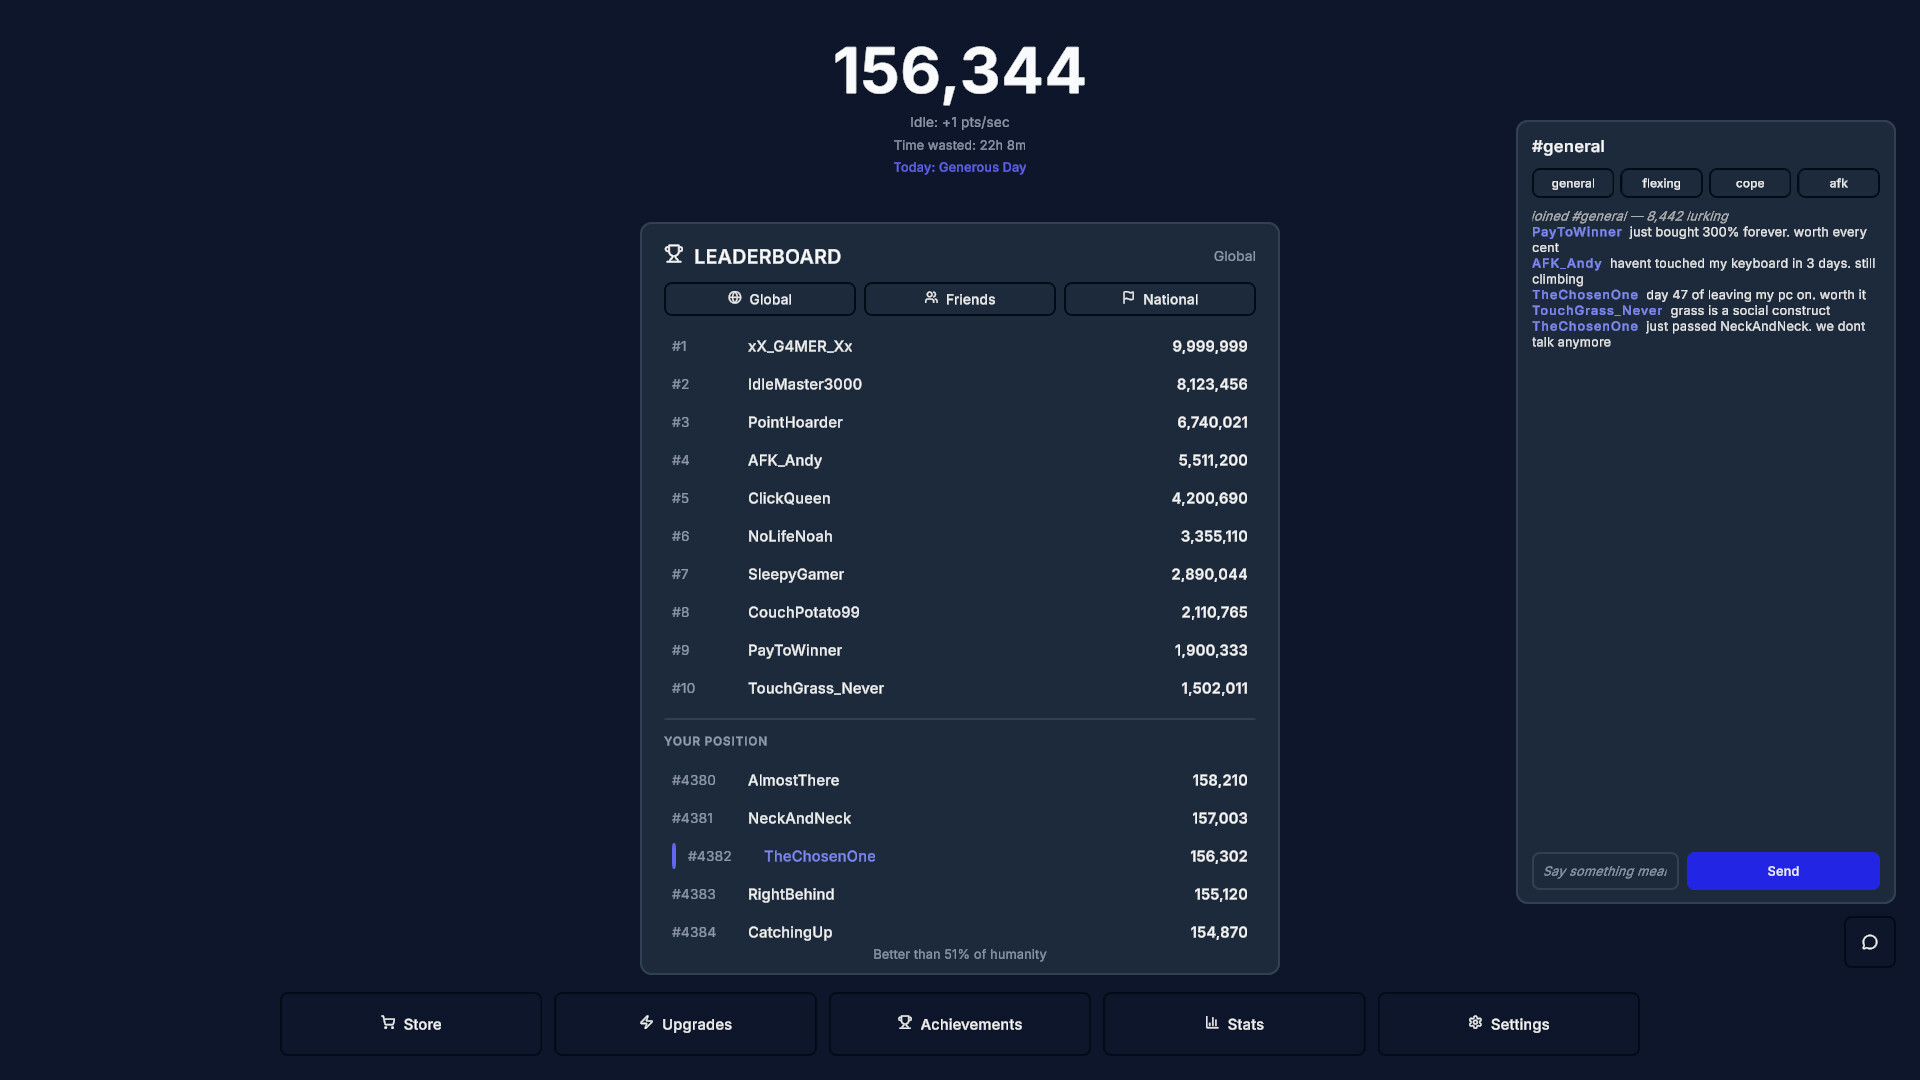Open the Upgrades panel
This screenshot has height=1080, width=1920.
point(685,1024)
